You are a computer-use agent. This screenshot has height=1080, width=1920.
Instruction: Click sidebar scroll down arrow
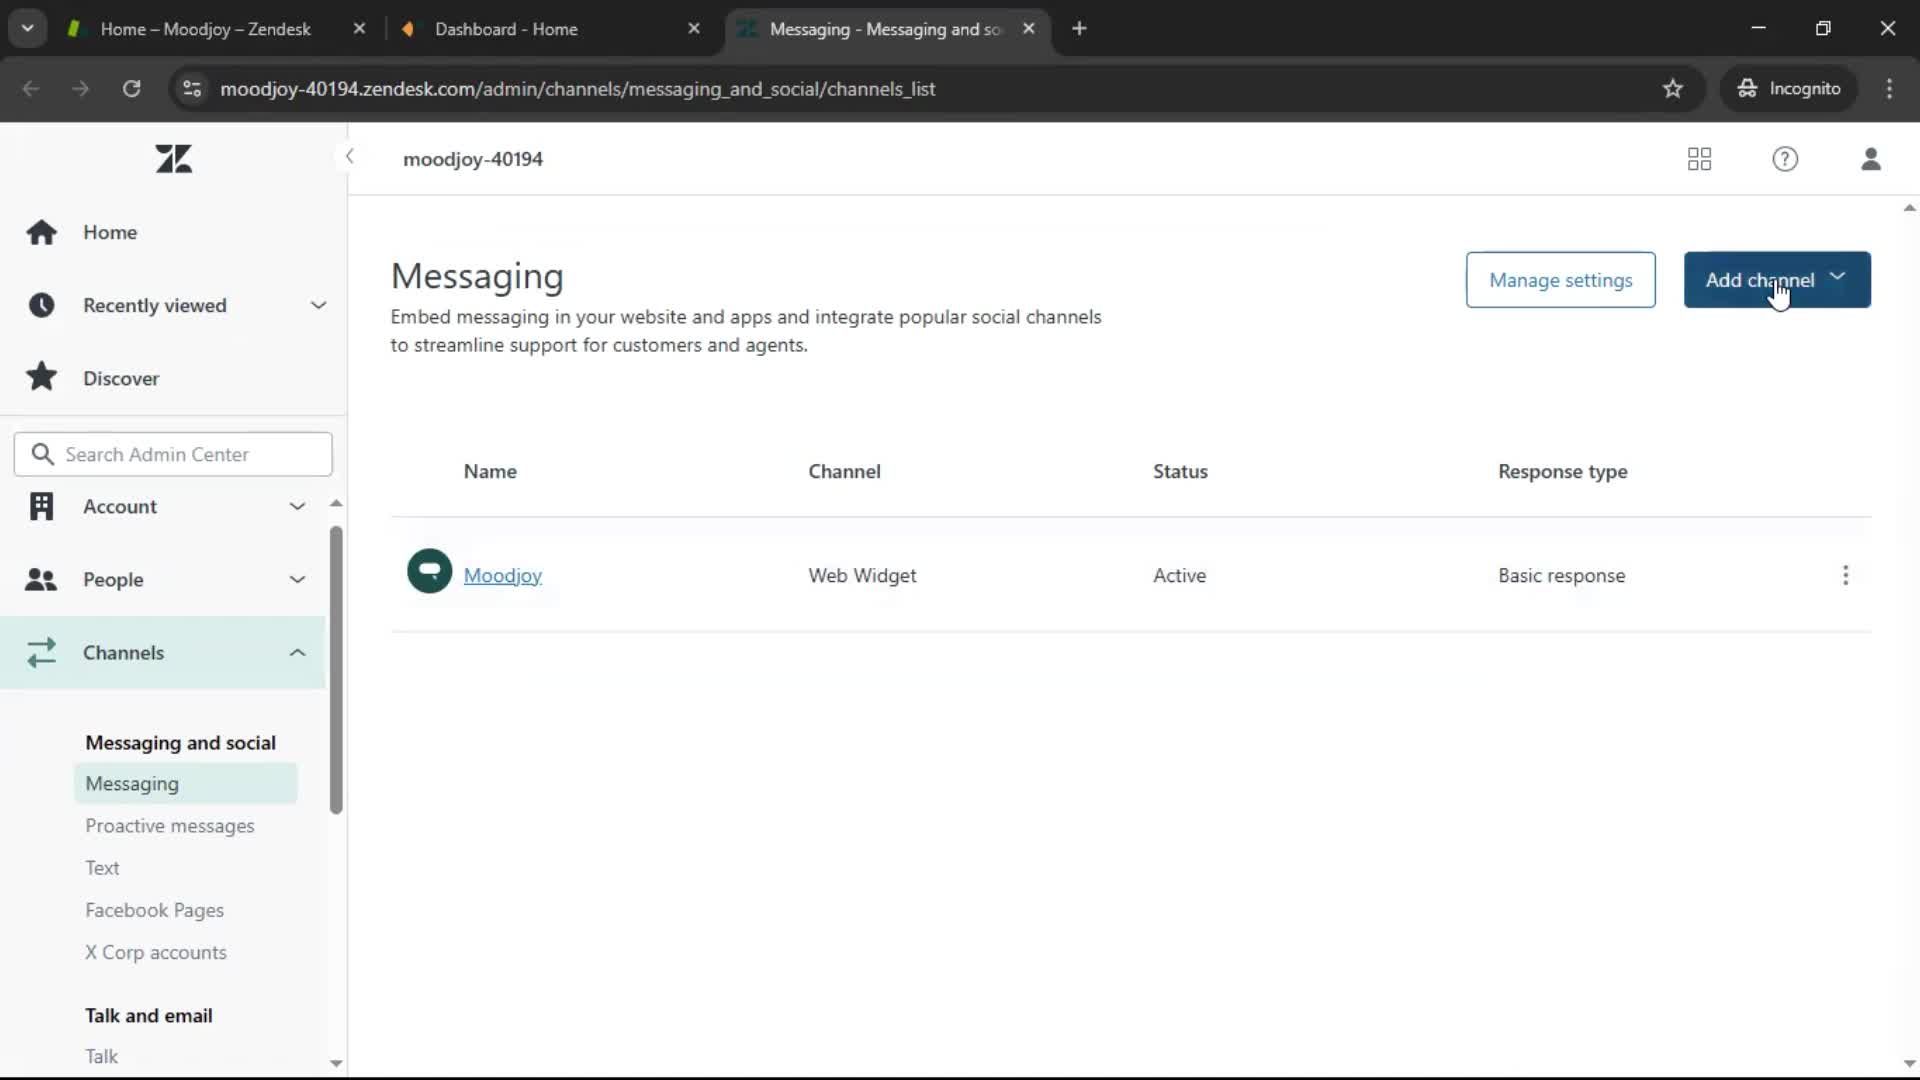pos(336,1064)
